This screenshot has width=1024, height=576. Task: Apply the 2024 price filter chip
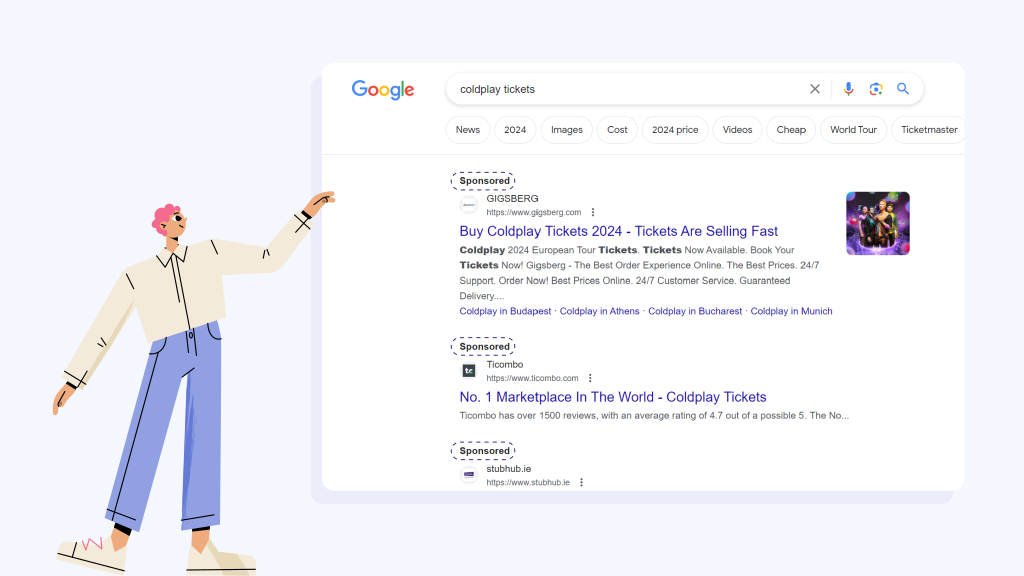click(x=675, y=129)
